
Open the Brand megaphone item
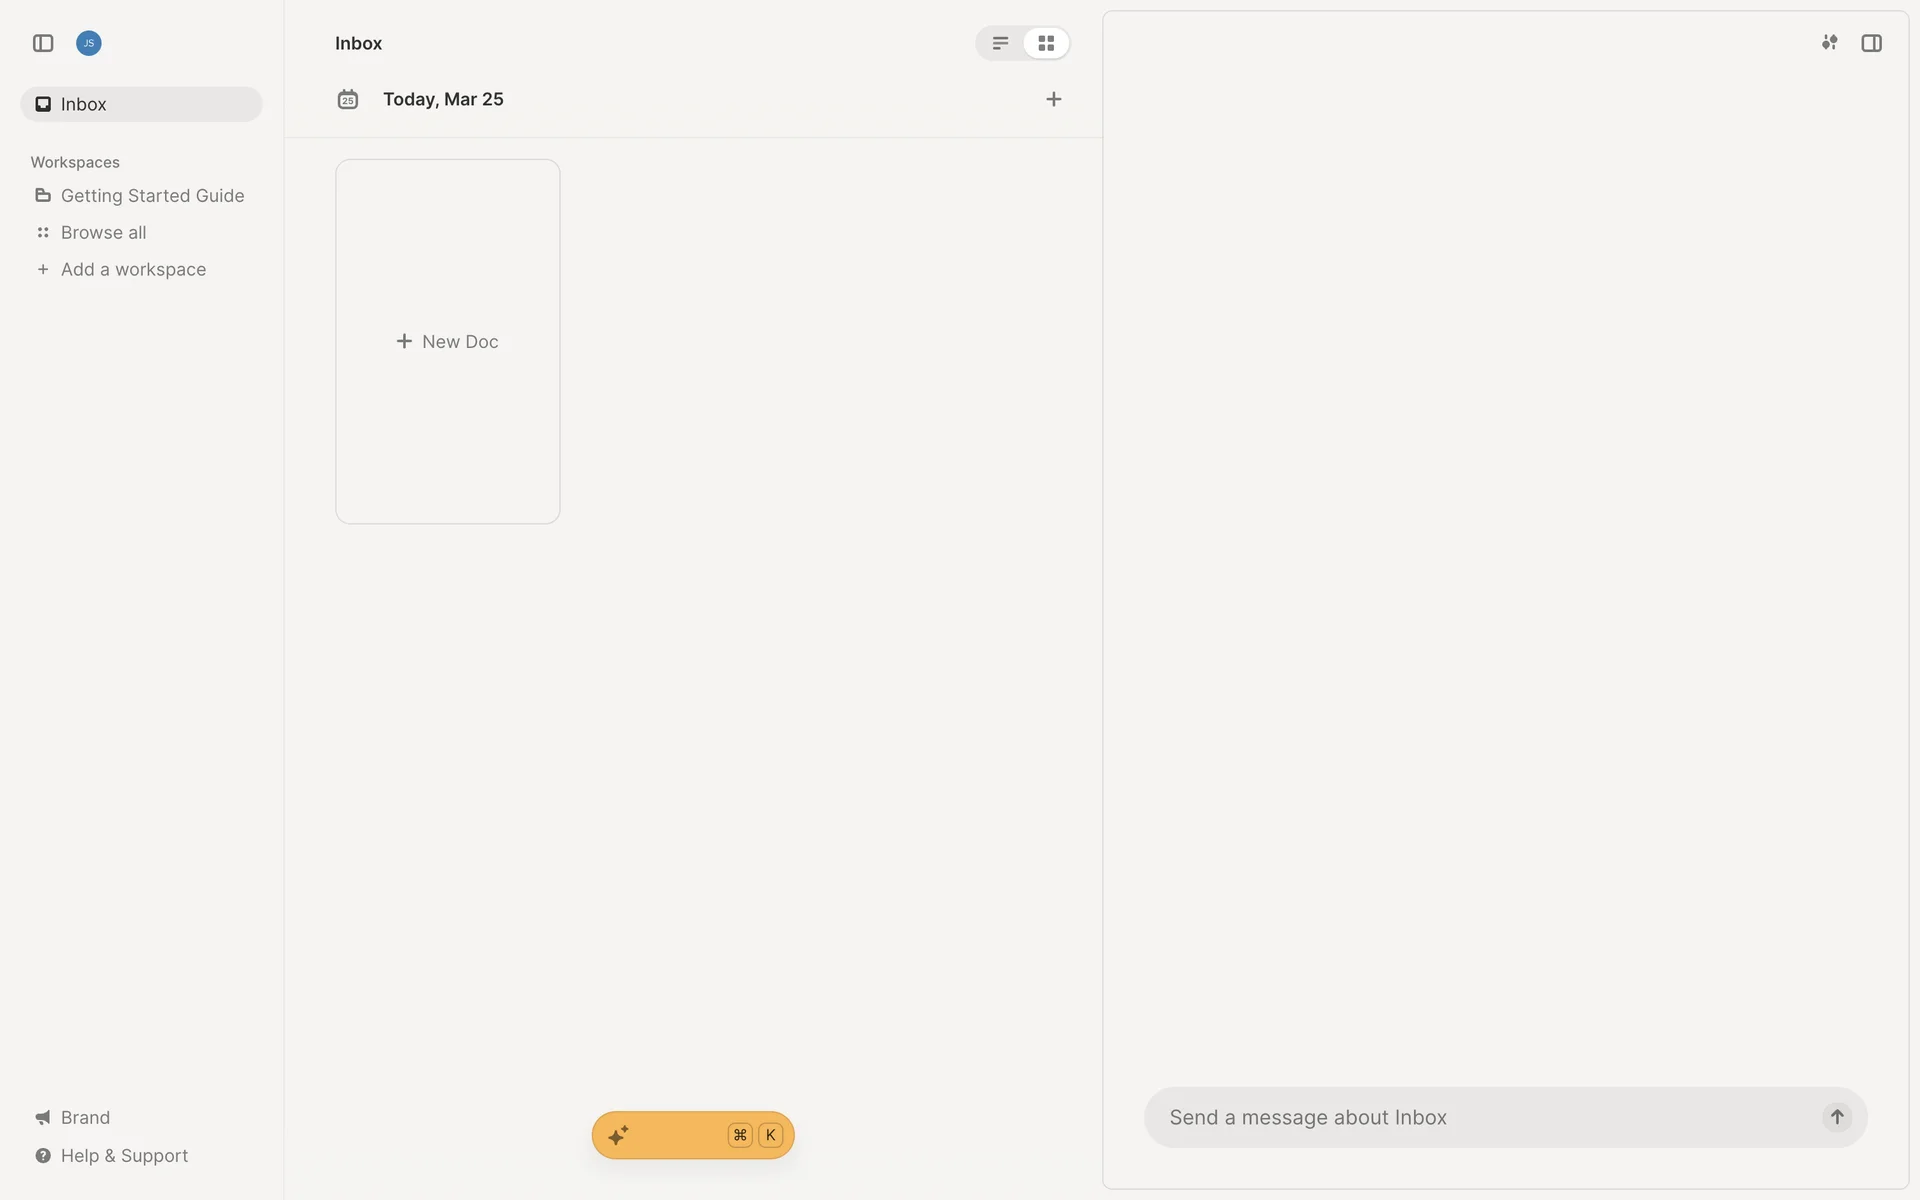click(85, 1117)
